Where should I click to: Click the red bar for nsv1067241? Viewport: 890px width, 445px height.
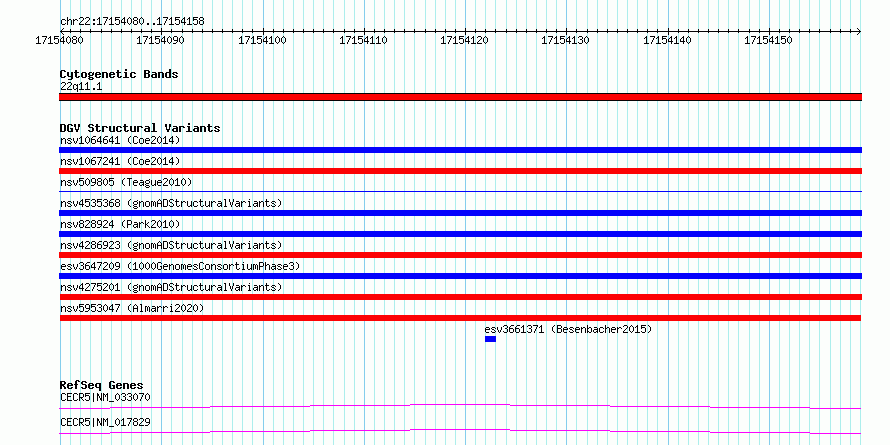pyautogui.click(x=460, y=171)
